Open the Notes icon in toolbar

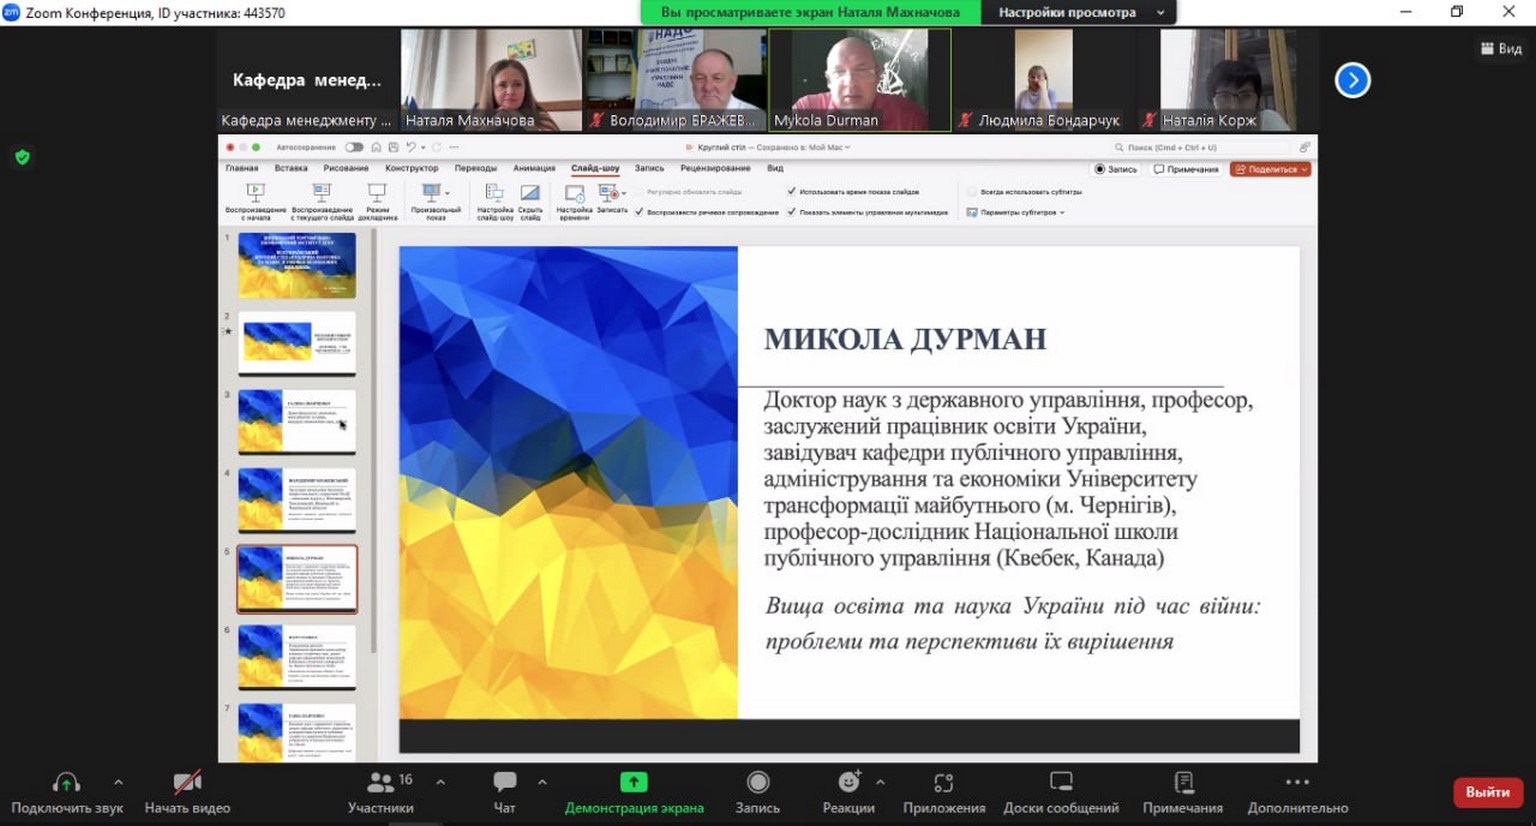(1183, 783)
